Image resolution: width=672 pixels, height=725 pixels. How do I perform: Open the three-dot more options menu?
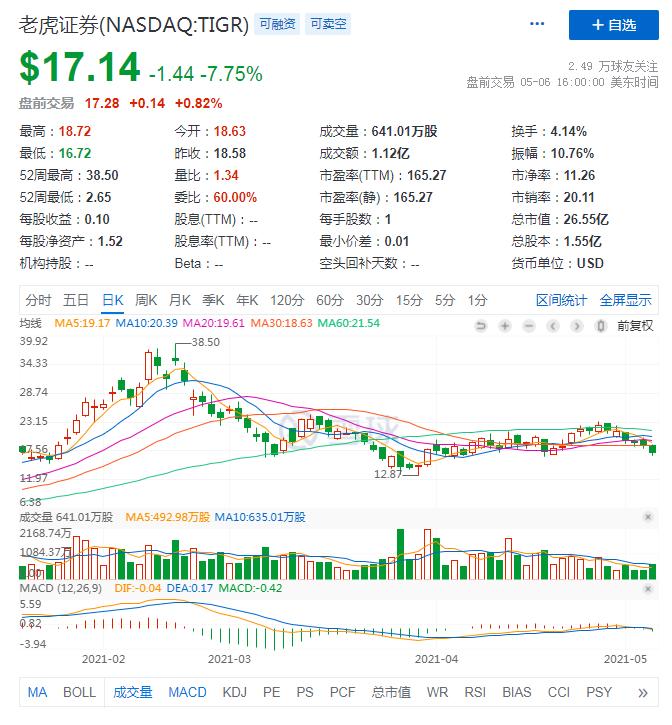coord(537,24)
